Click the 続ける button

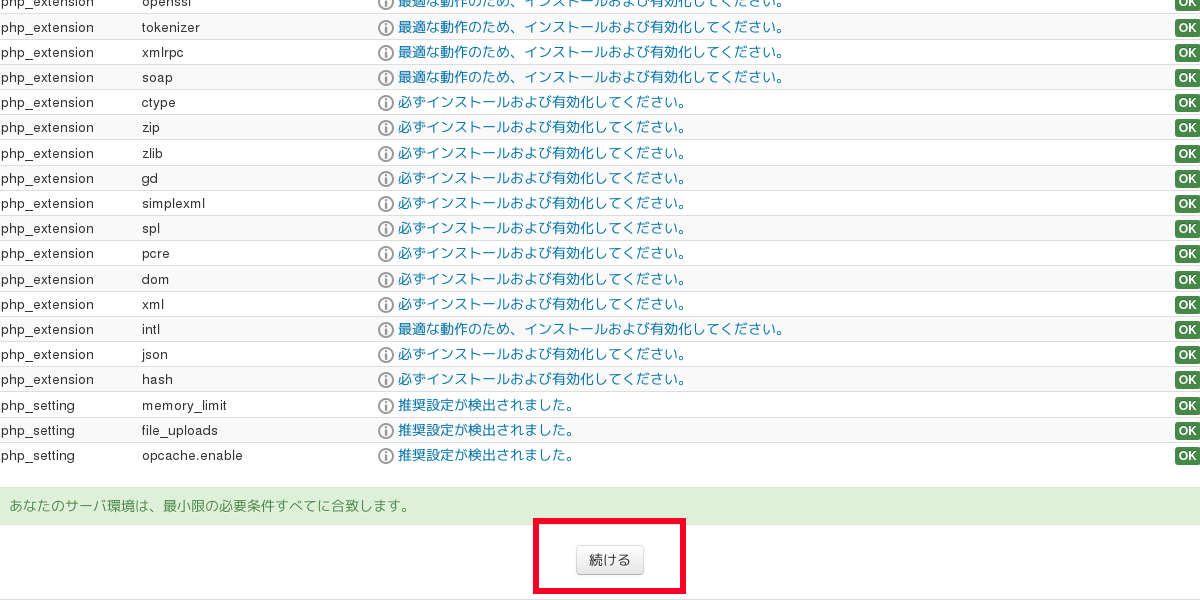pos(609,560)
